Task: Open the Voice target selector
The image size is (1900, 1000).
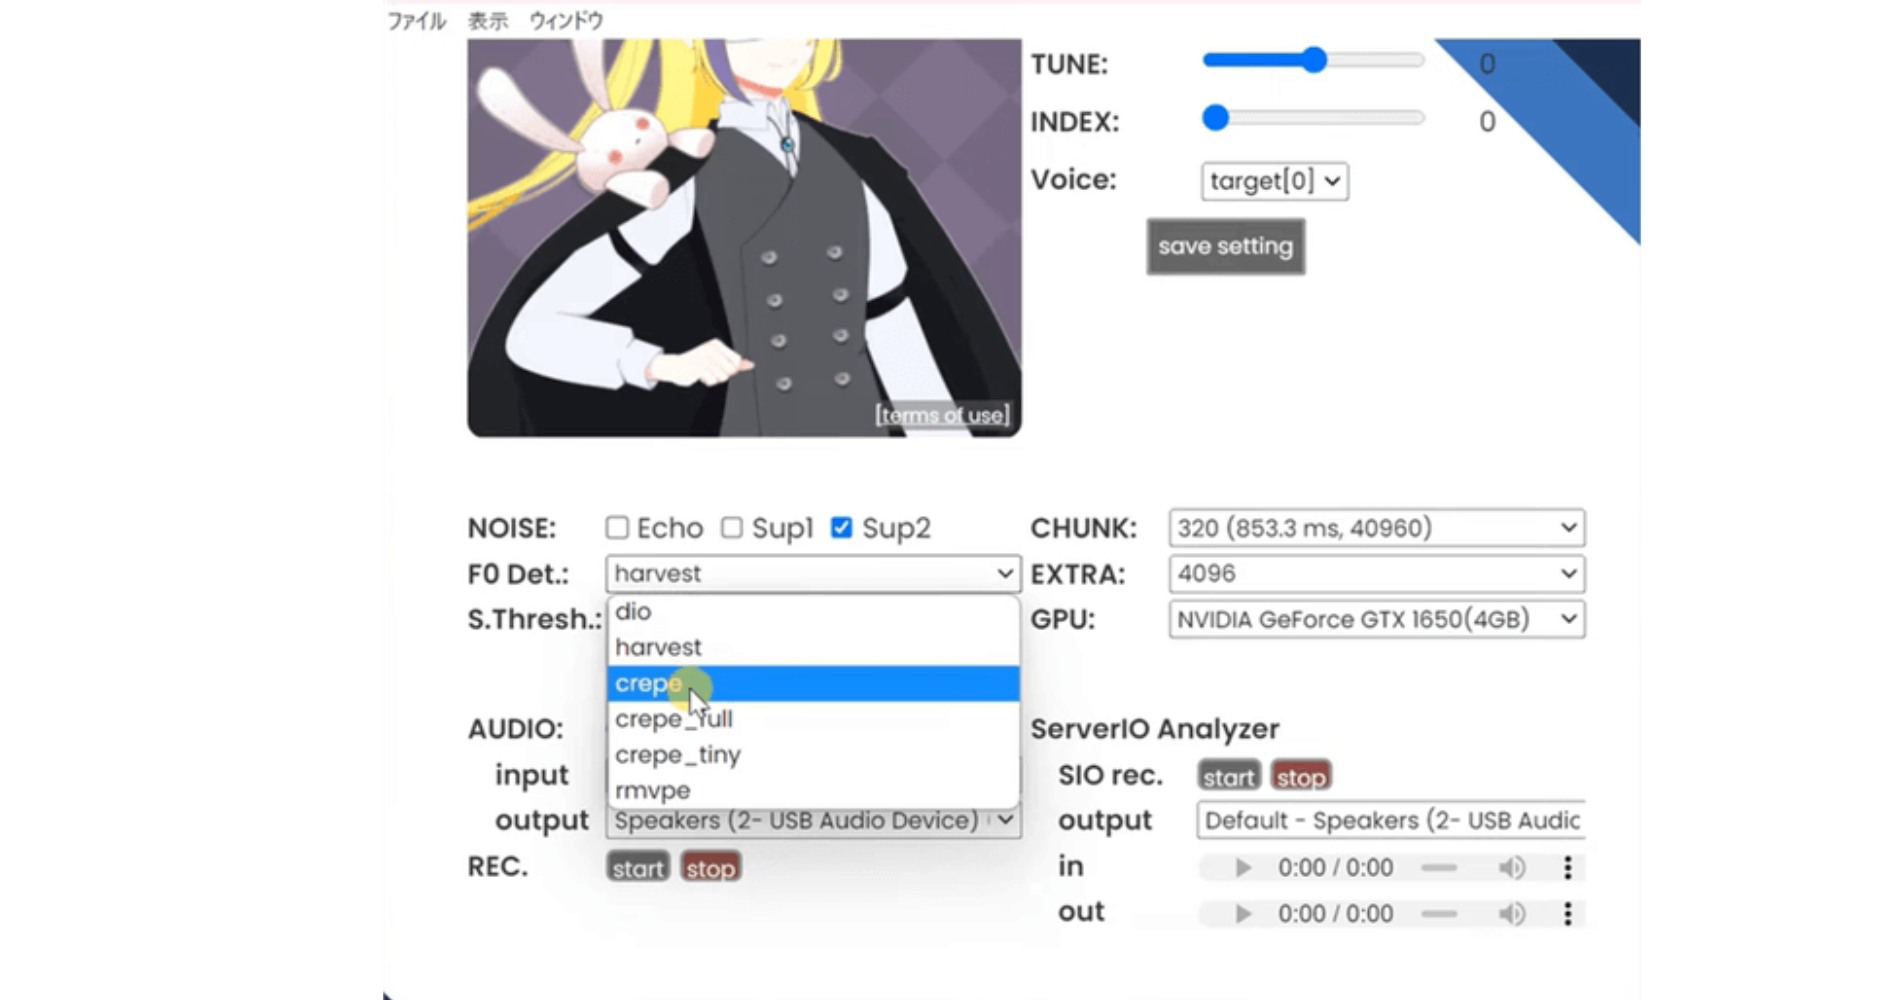Action: click(1273, 181)
